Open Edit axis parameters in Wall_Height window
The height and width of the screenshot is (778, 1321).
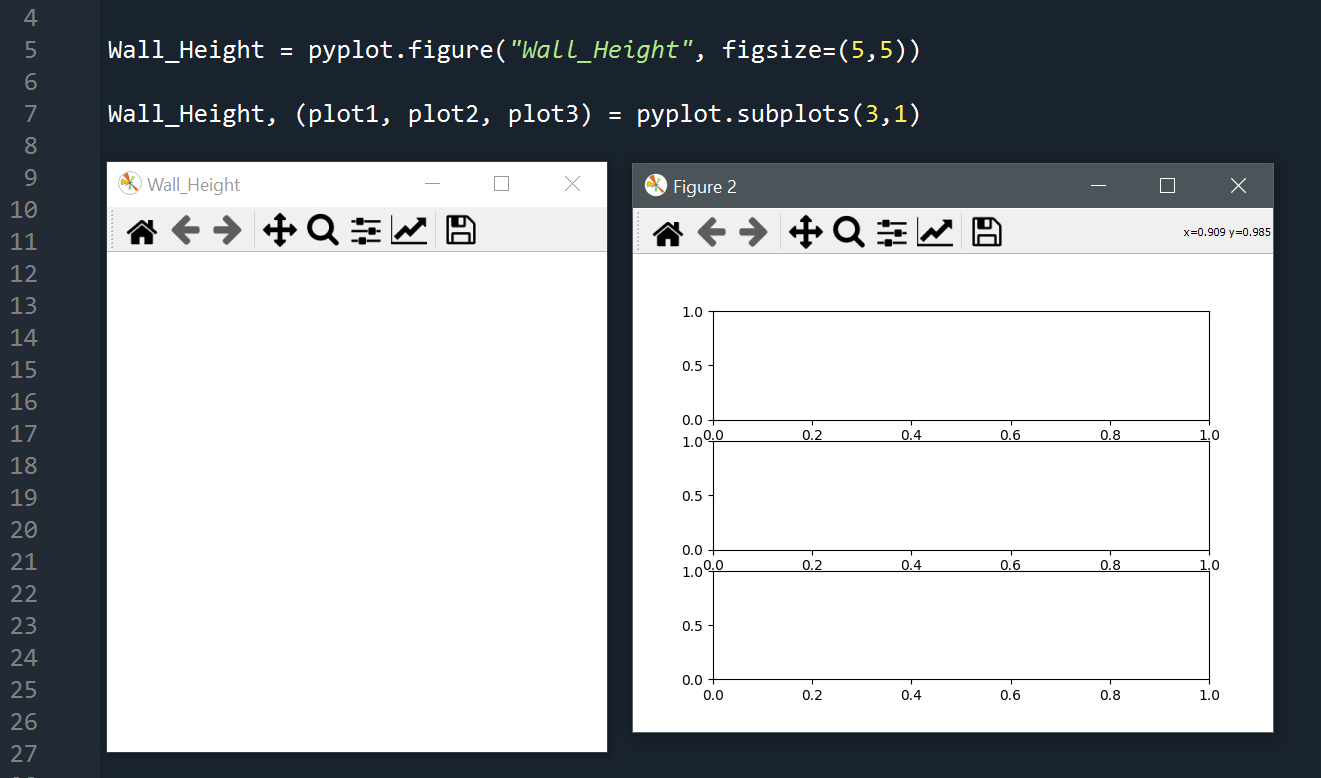409,231
